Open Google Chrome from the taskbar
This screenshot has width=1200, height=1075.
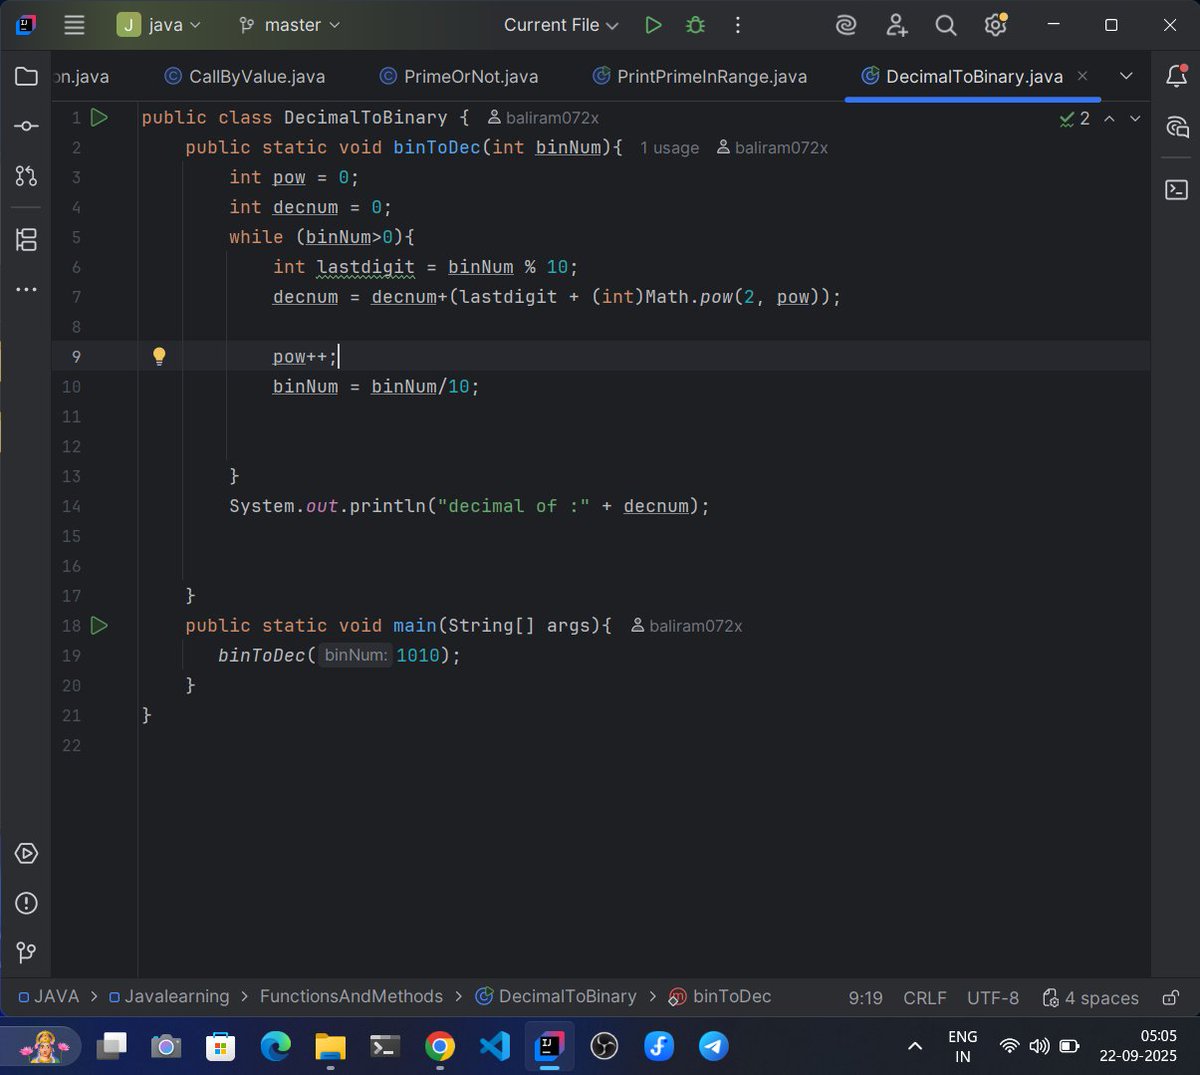click(439, 1046)
